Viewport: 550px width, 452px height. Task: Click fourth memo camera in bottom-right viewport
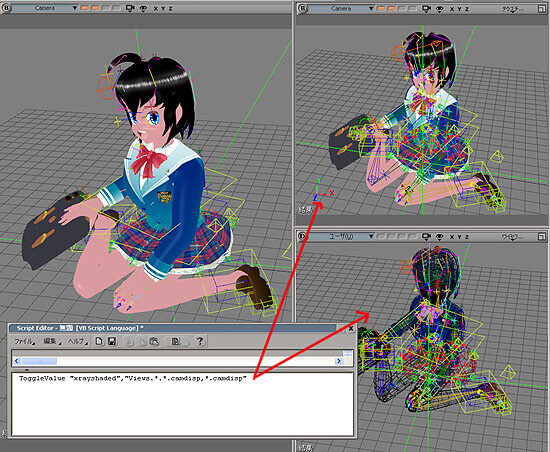pyautogui.click(x=412, y=237)
